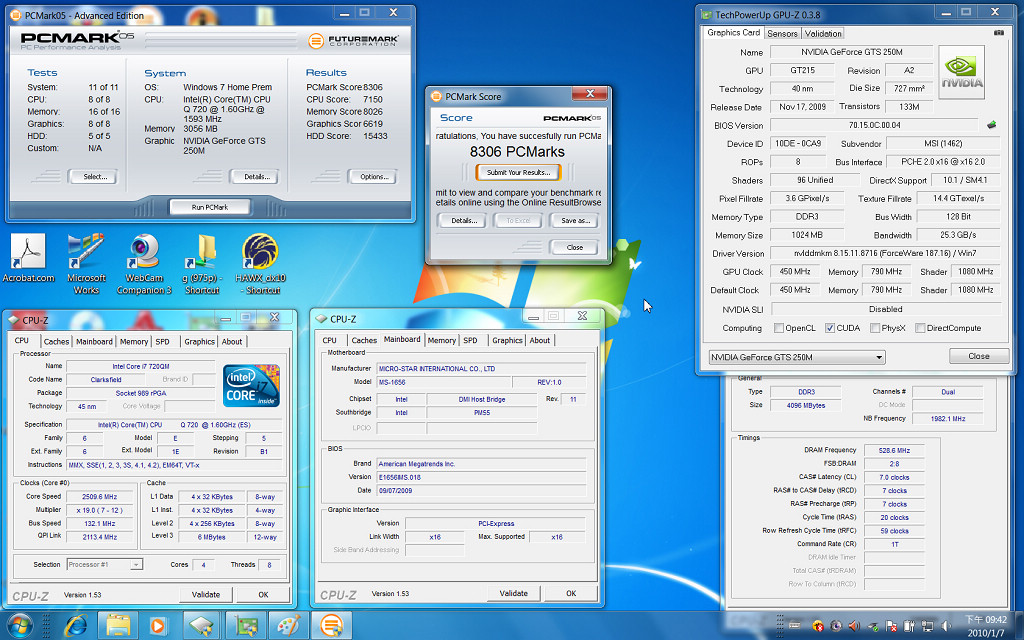This screenshot has height=640, width=1024.
Task: Click the keyboard icon in system tray
Action: pos(795,626)
